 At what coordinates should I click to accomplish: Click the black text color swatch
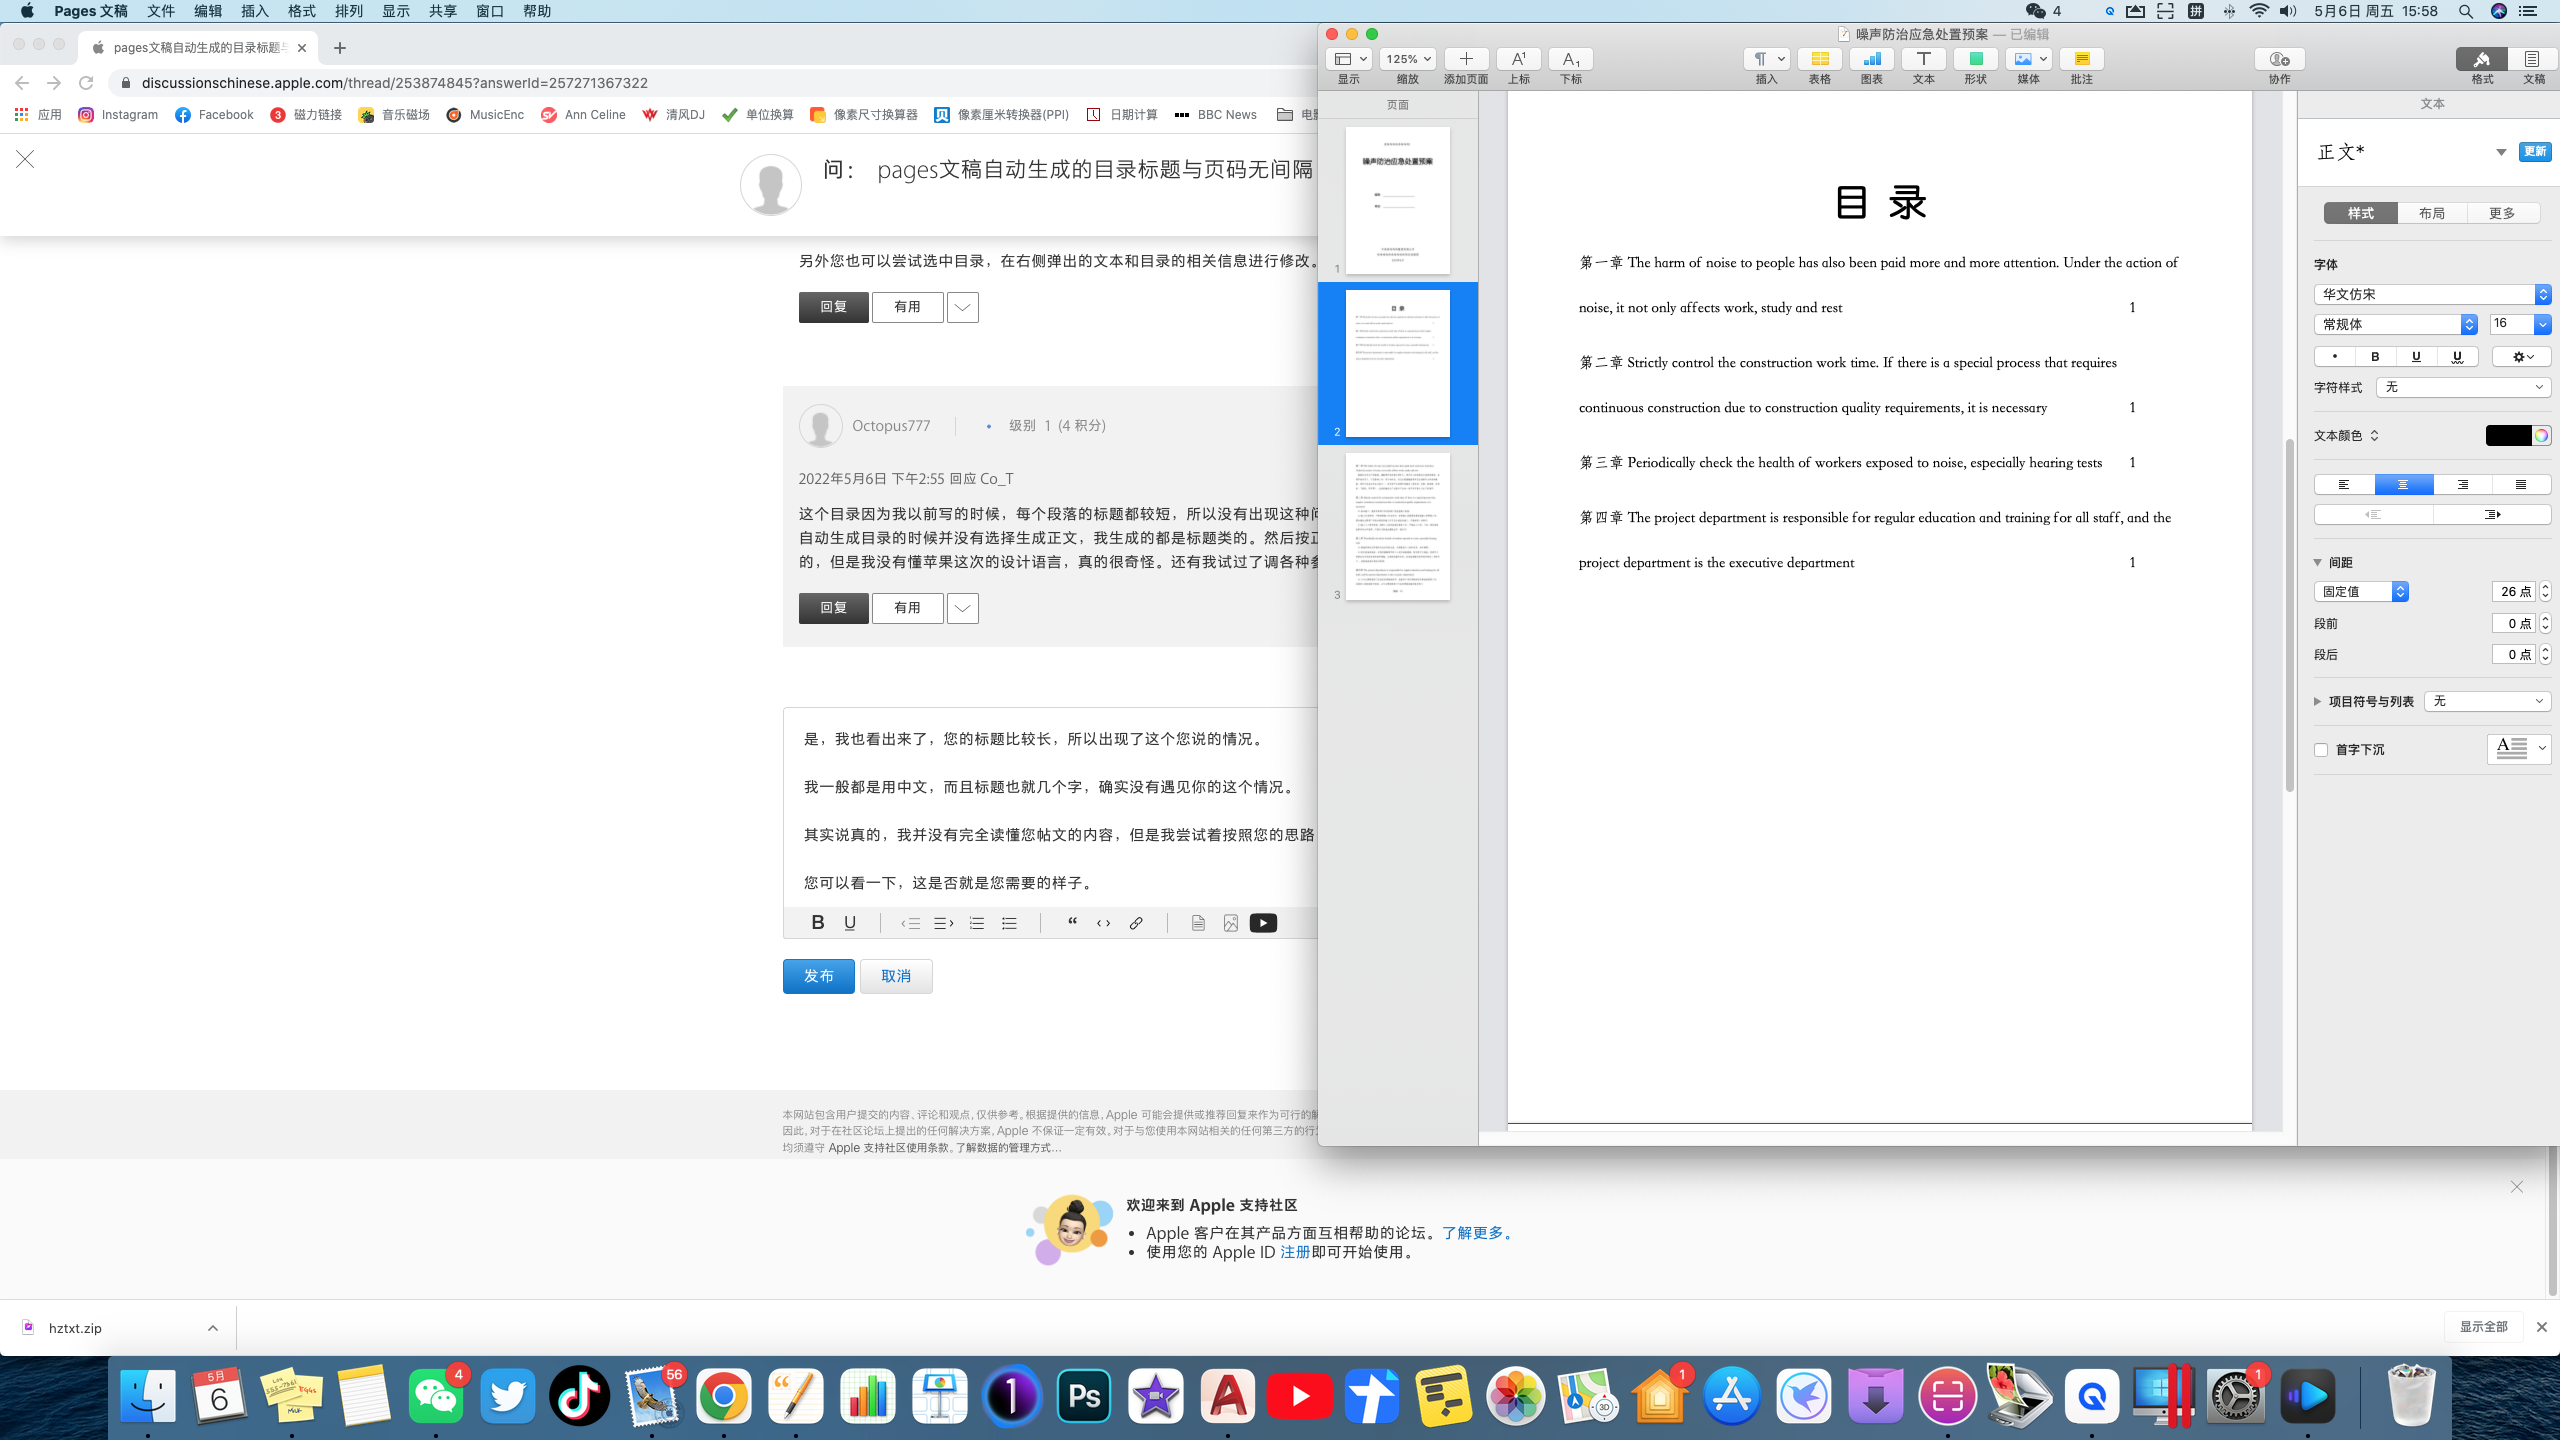(2507, 436)
